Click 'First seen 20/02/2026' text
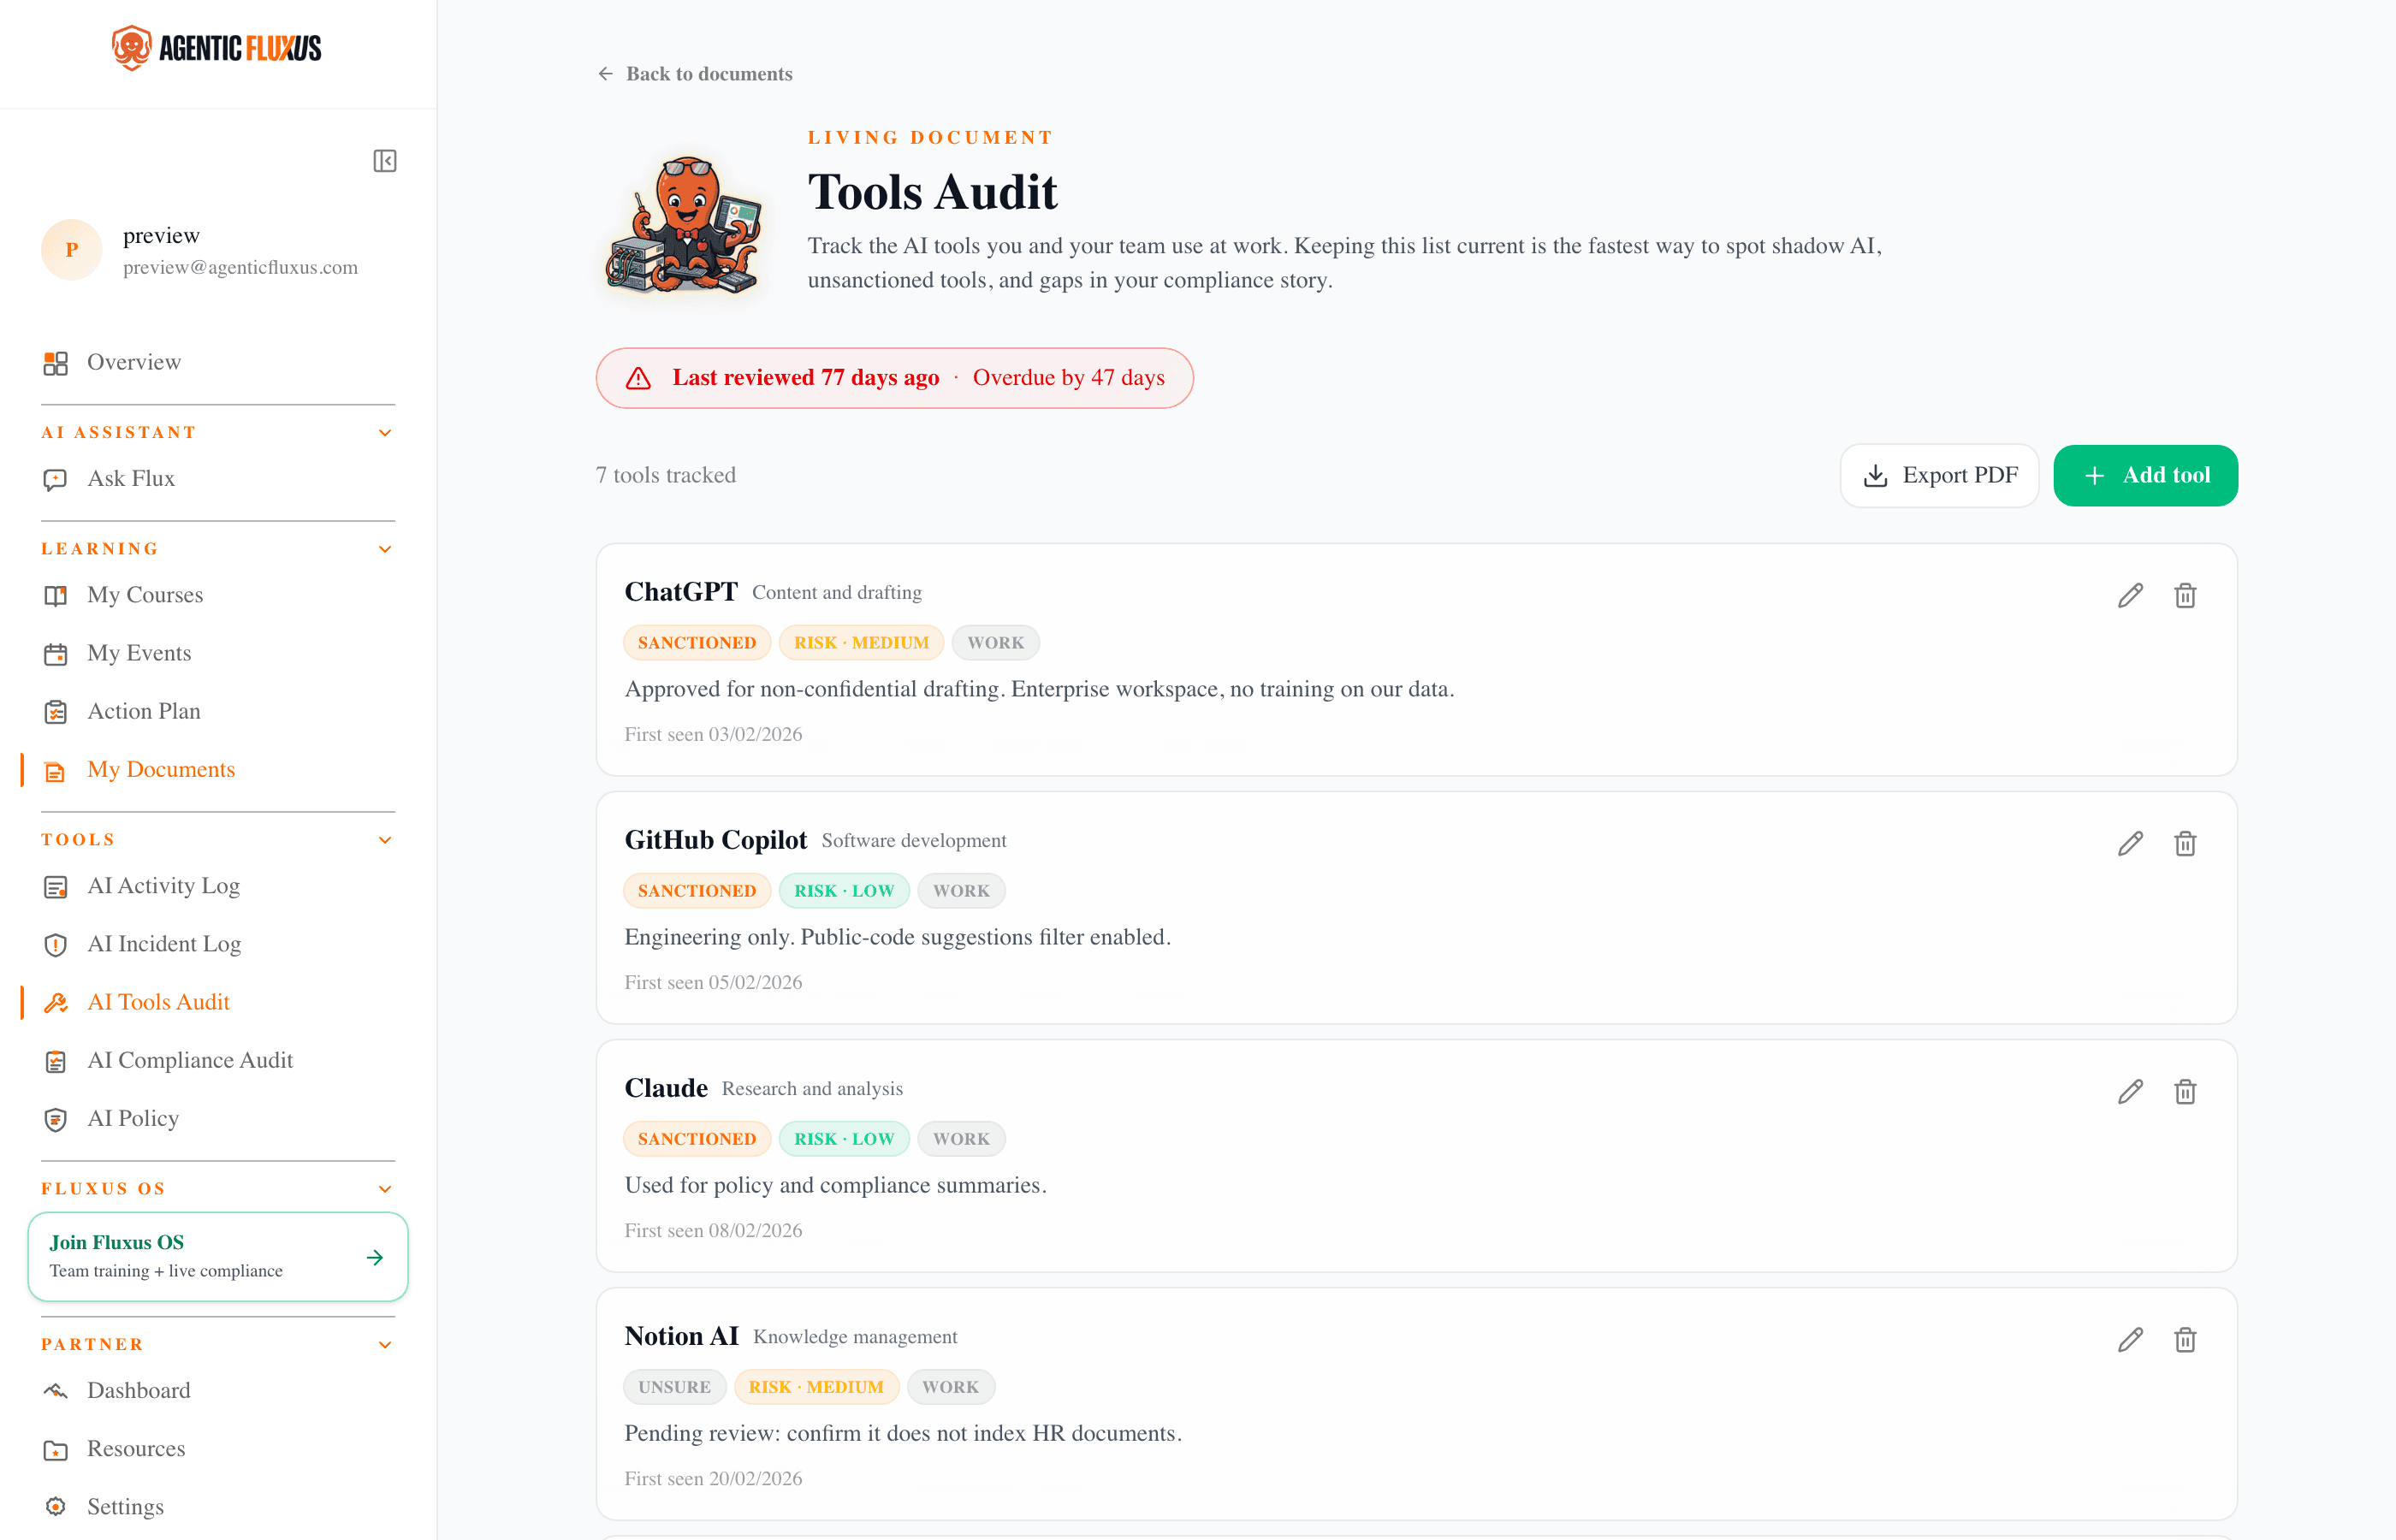Viewport: 2396px width, 1540px height. coord(713,1478)
